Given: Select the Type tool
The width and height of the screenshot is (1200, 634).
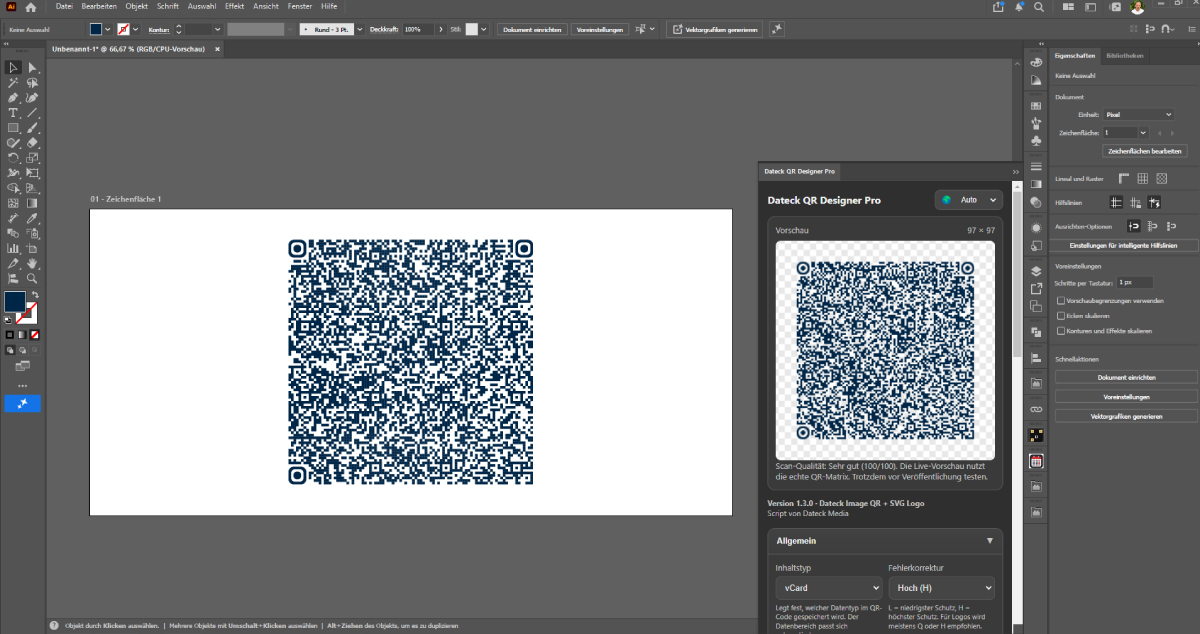Looking at the screenshot, I should [x=13, y=113].
